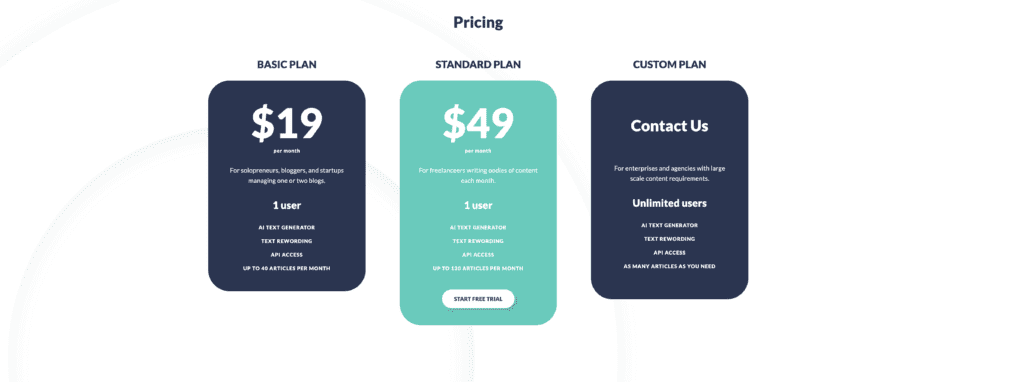This screenshot has height=382, width=1024.
Task: Click the solopreneurs description in Basic card
Action: pos(287,176)
